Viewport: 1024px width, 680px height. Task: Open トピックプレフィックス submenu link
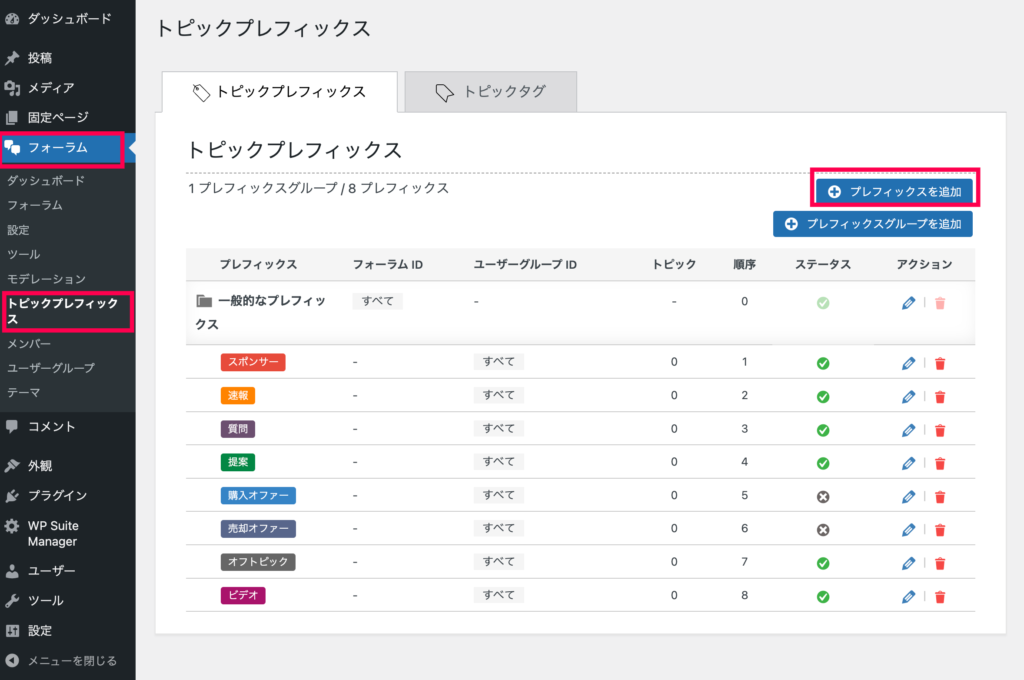(x=63, y=311)
